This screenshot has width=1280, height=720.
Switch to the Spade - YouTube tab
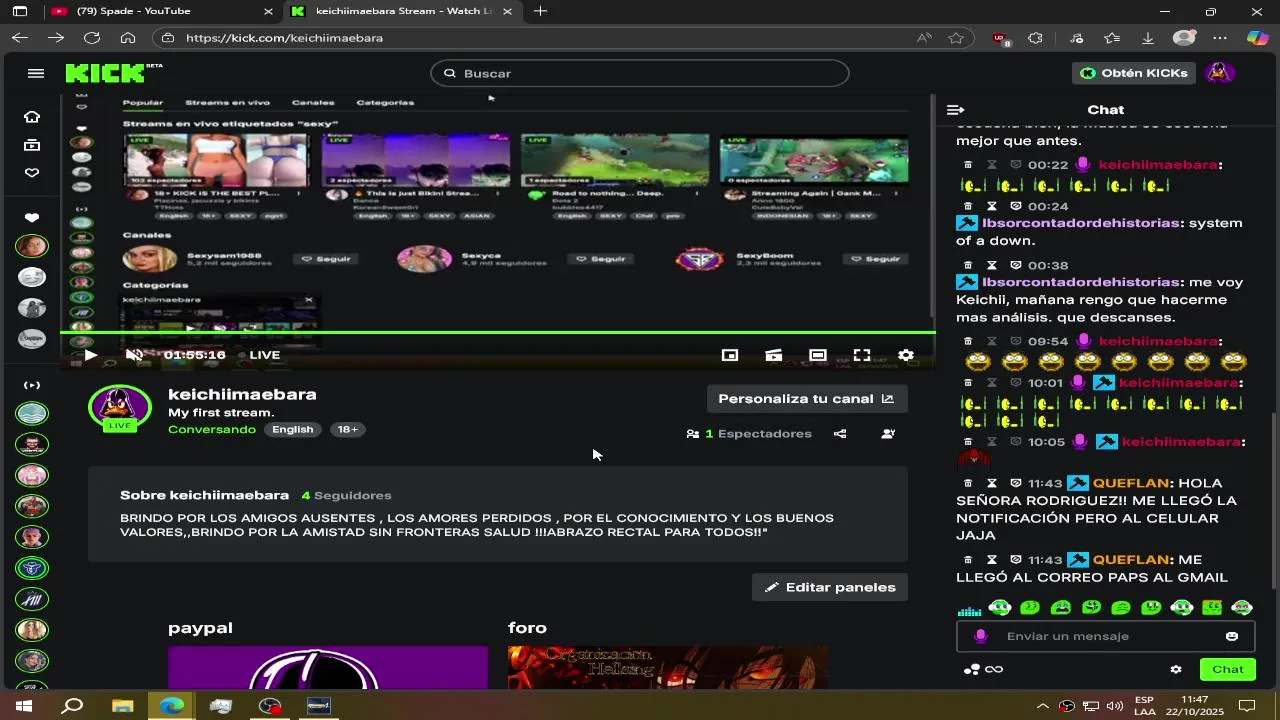pyautogui.click(x=161, y=11)
